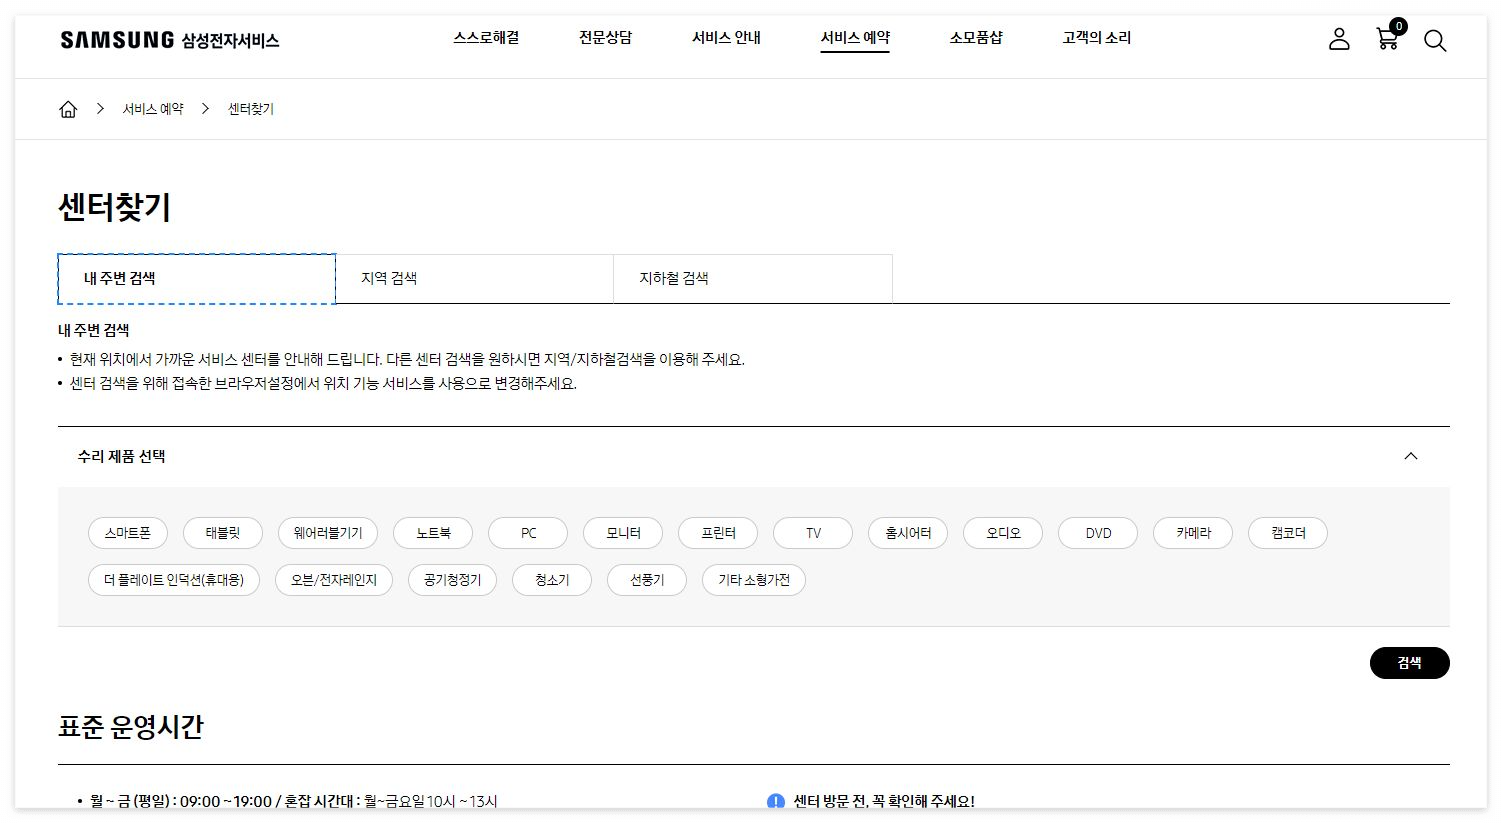Choose the DVD product option
Image resolution: width=1502 pixels, height=823 pixels.
pos(1098,533)
